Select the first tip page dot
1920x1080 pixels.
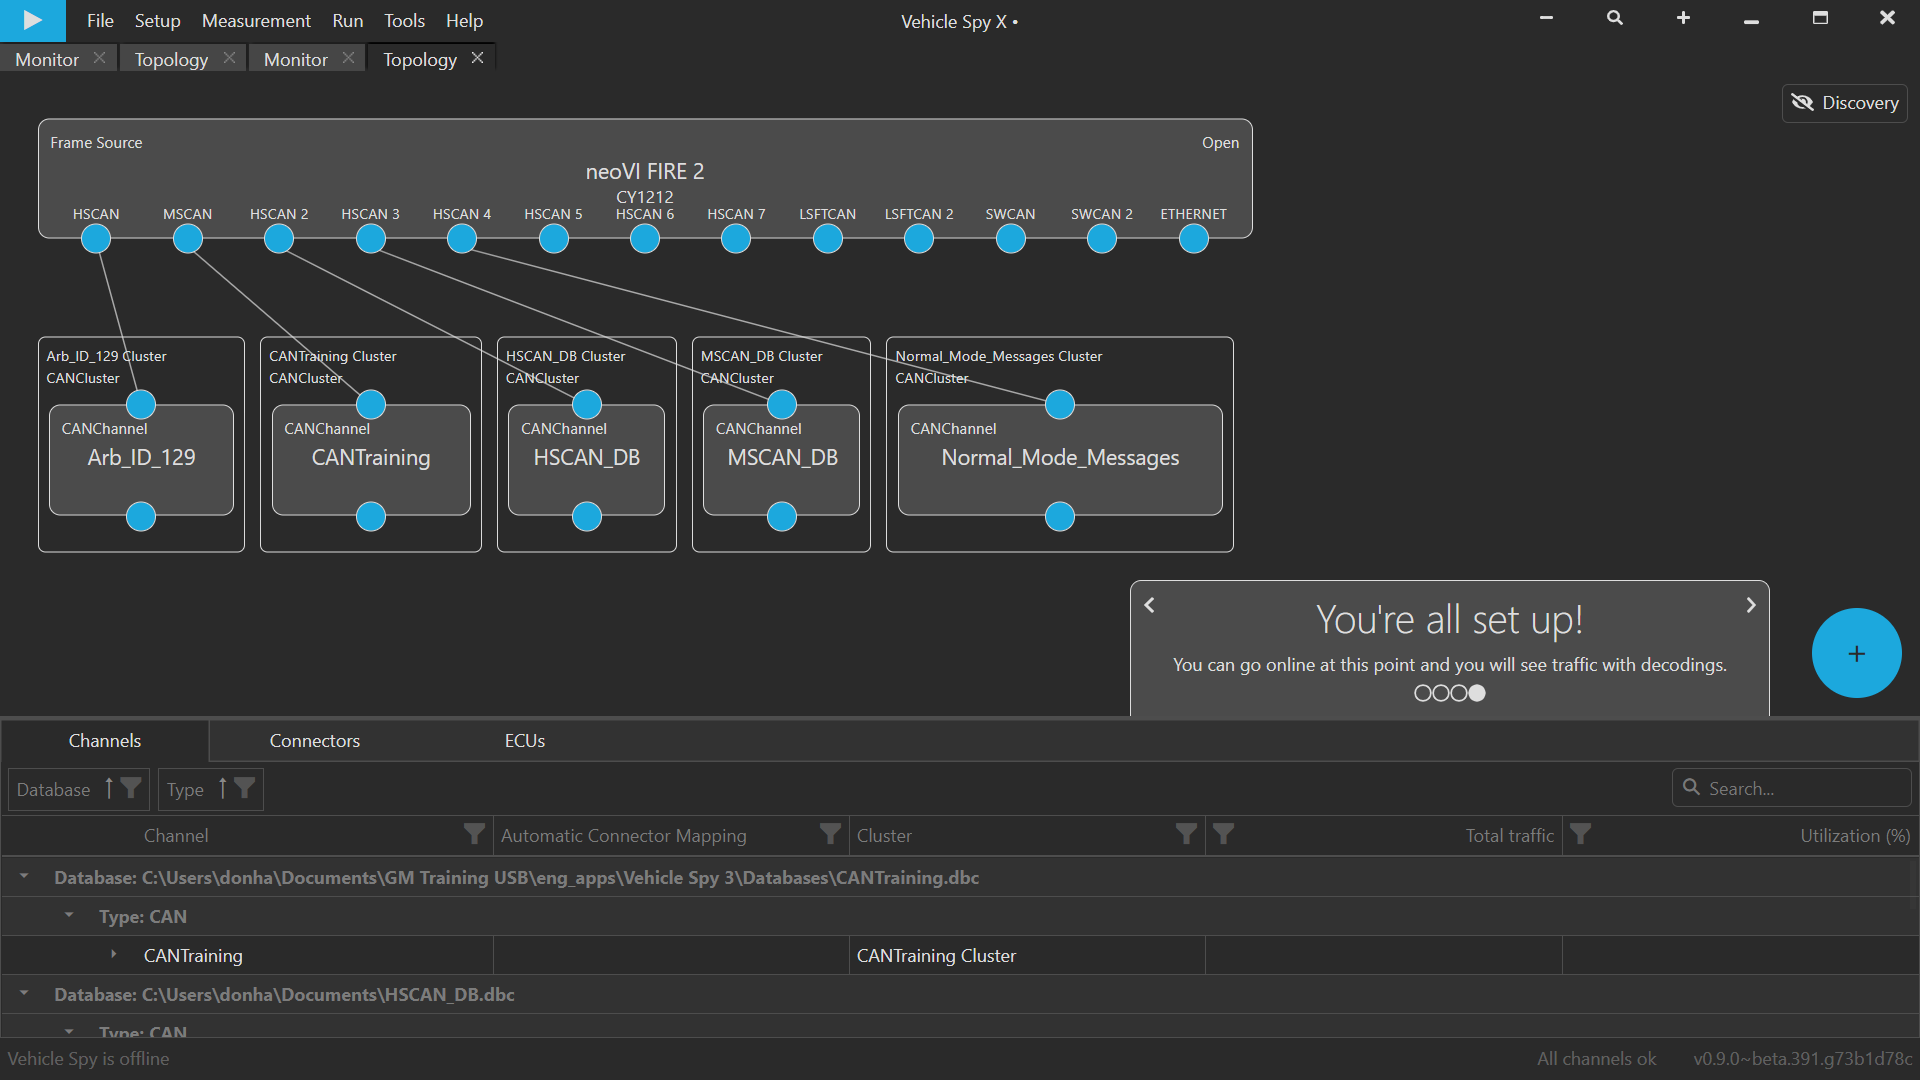point(1423,693)
